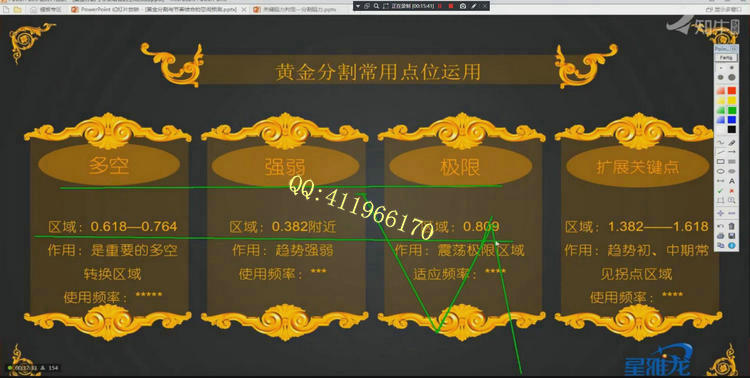Activate the magnifier zoom tool
750x378 pixels.
pyautogui.click(x=732, y=200)
